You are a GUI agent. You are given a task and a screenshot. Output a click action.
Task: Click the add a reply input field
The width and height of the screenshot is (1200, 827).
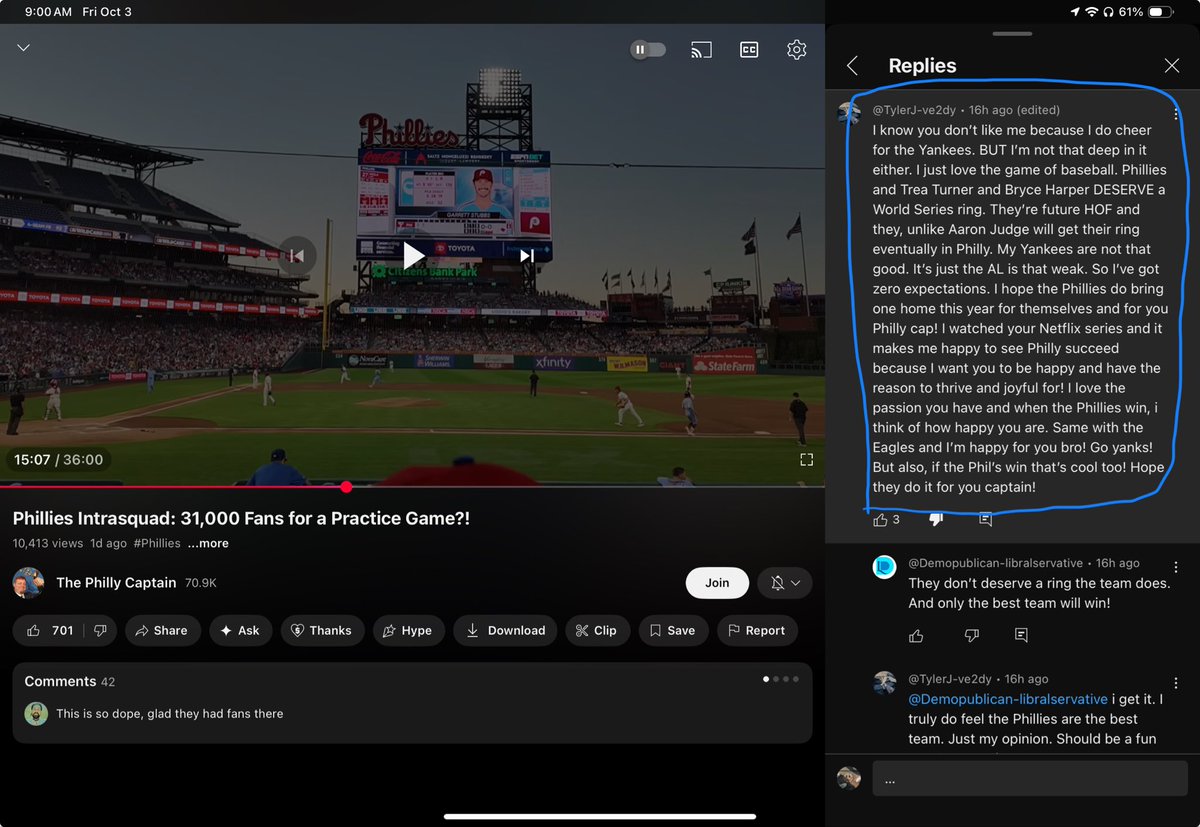coord(1030,779)
